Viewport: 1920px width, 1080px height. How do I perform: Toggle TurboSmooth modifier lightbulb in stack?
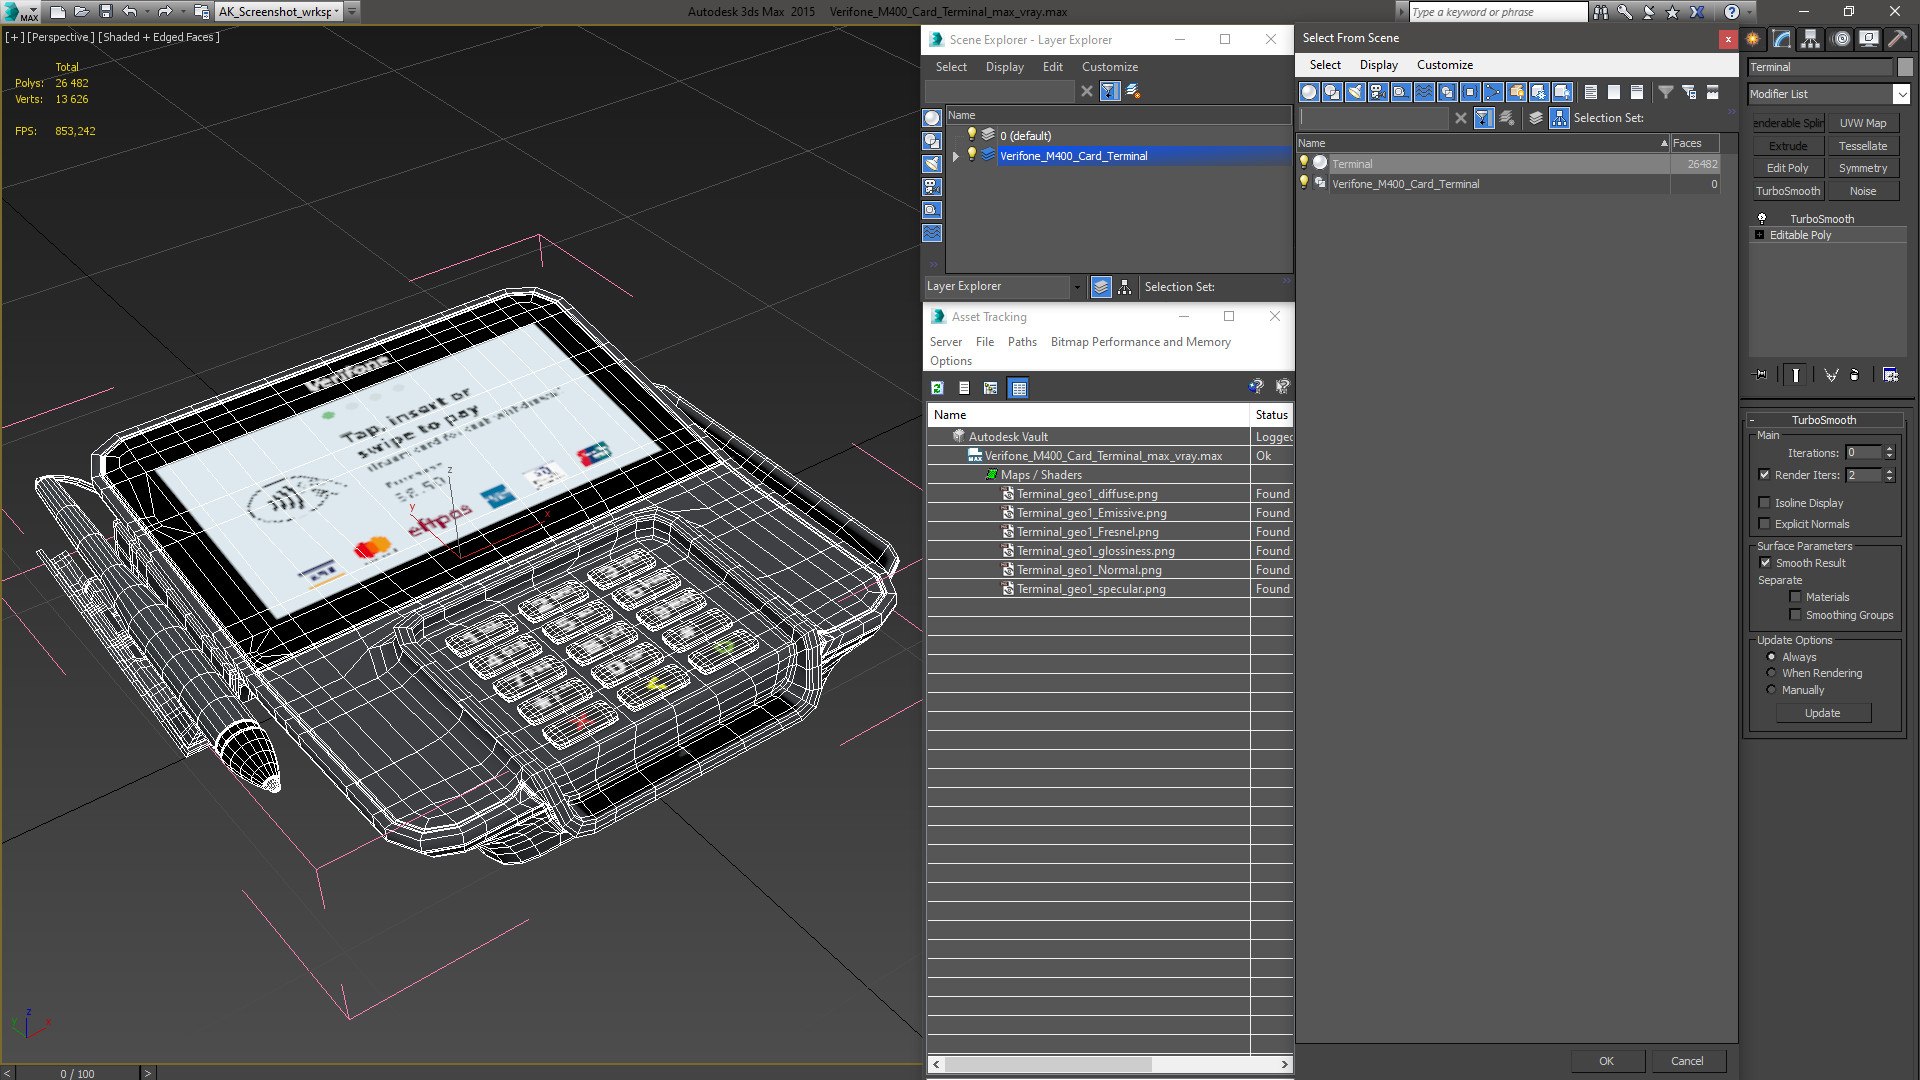pyautogui.click(x=1762, y=218)
